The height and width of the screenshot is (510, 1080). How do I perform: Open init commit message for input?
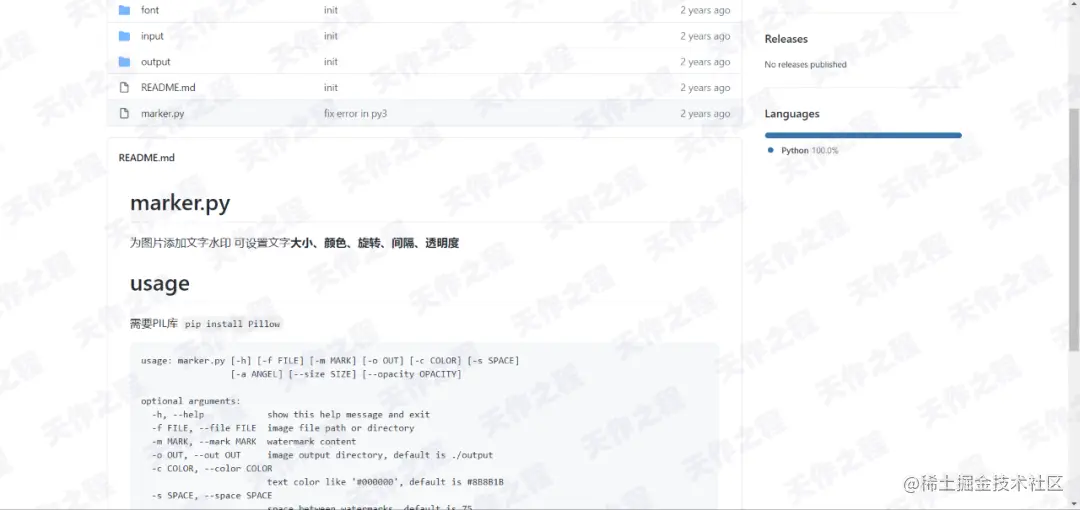[331, 36]
